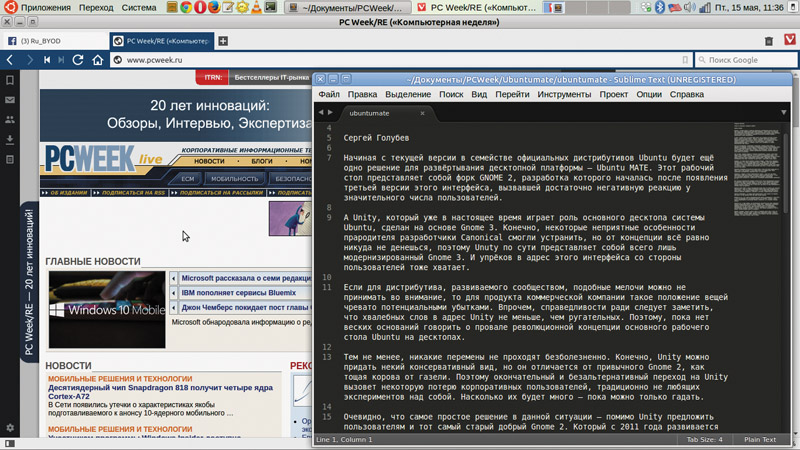The image size is (800, 450).
Task: Click arrow beside Microsoft news headline
Action: coord(173,278)
